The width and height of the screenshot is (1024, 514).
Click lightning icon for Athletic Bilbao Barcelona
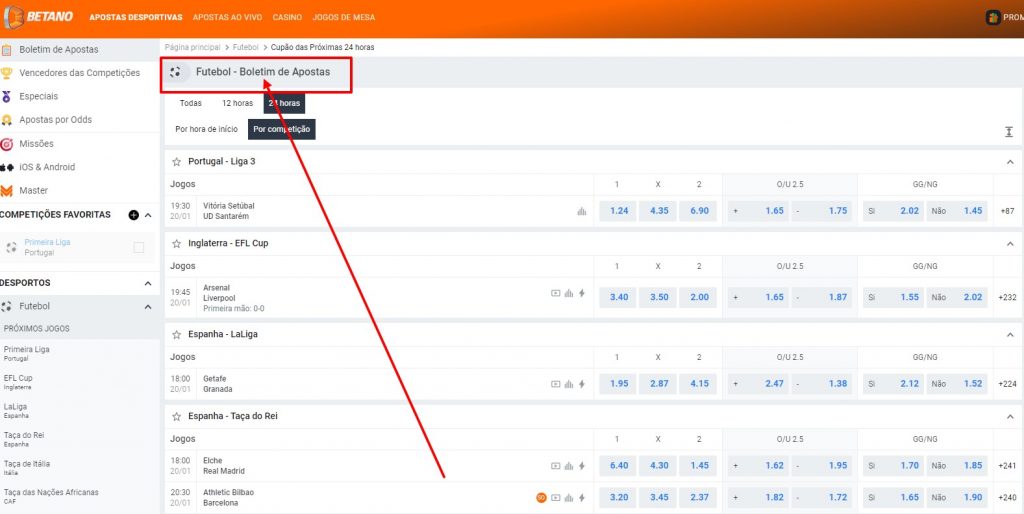581,498
